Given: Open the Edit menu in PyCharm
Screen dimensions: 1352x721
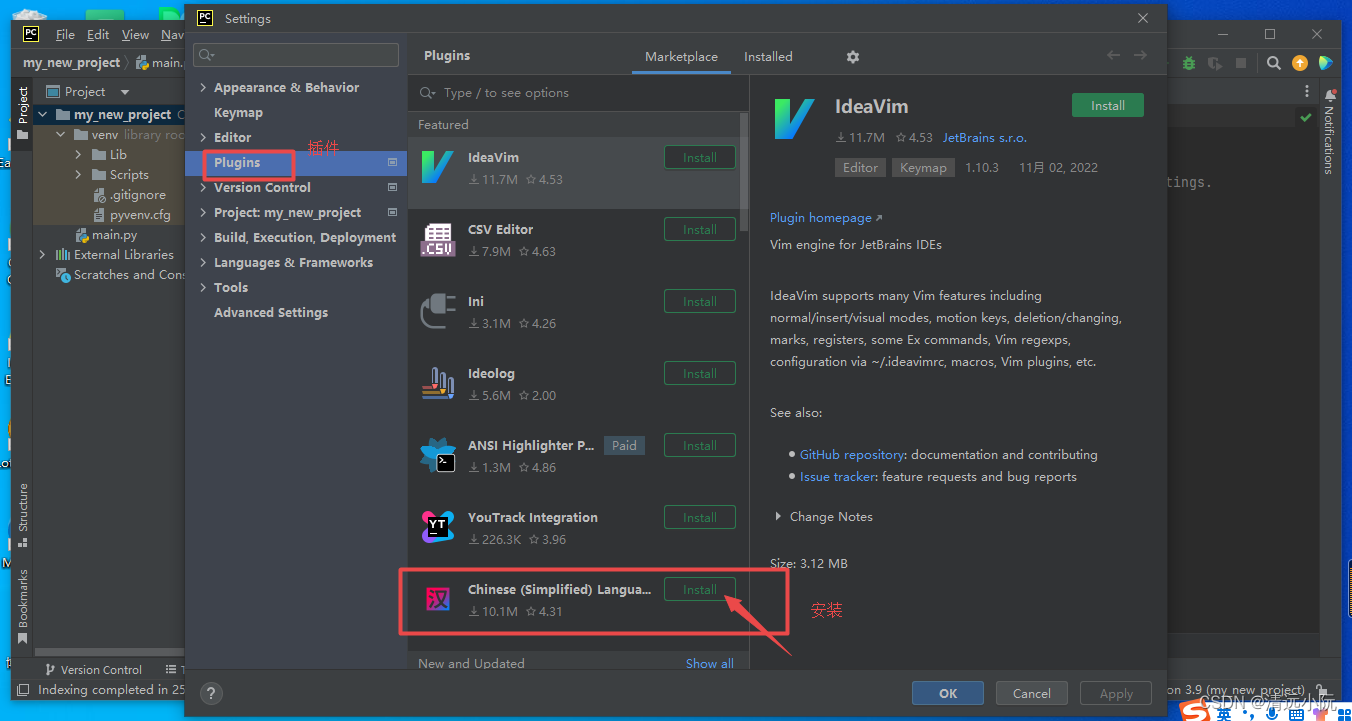Looking at the screenshot, I should 98,34.
